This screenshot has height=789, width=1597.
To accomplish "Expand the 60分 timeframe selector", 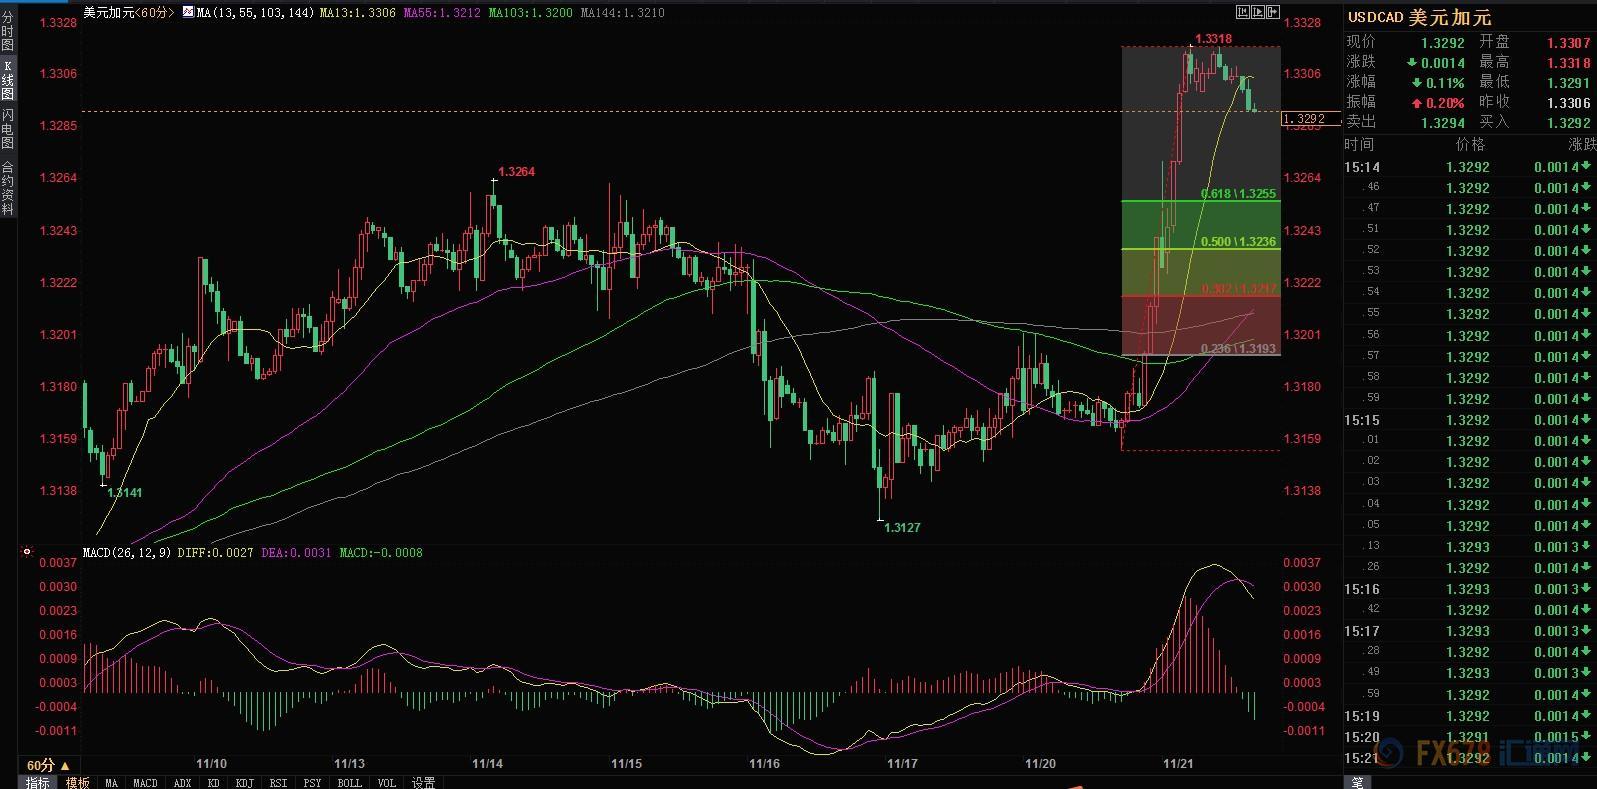I will (x=48, y=765).
